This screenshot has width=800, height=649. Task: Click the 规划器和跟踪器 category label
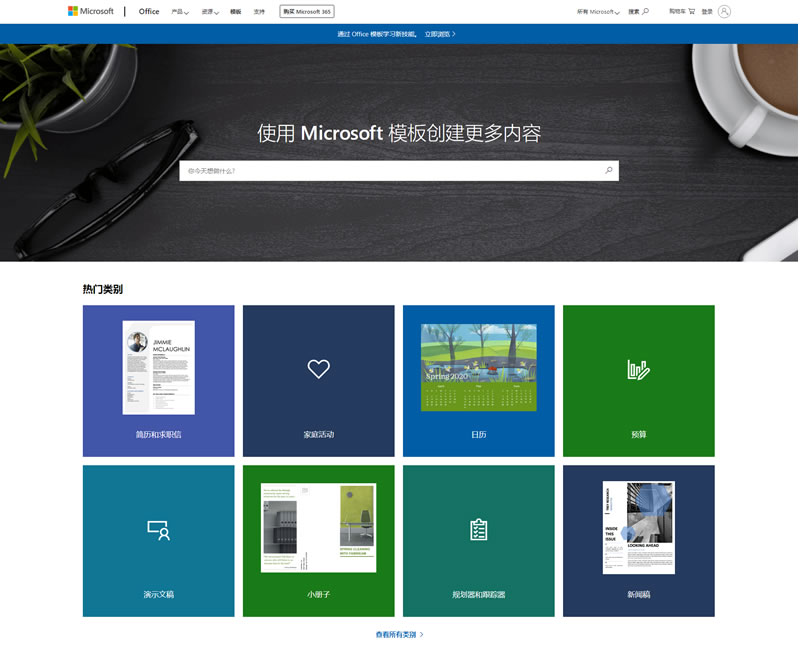479,594
